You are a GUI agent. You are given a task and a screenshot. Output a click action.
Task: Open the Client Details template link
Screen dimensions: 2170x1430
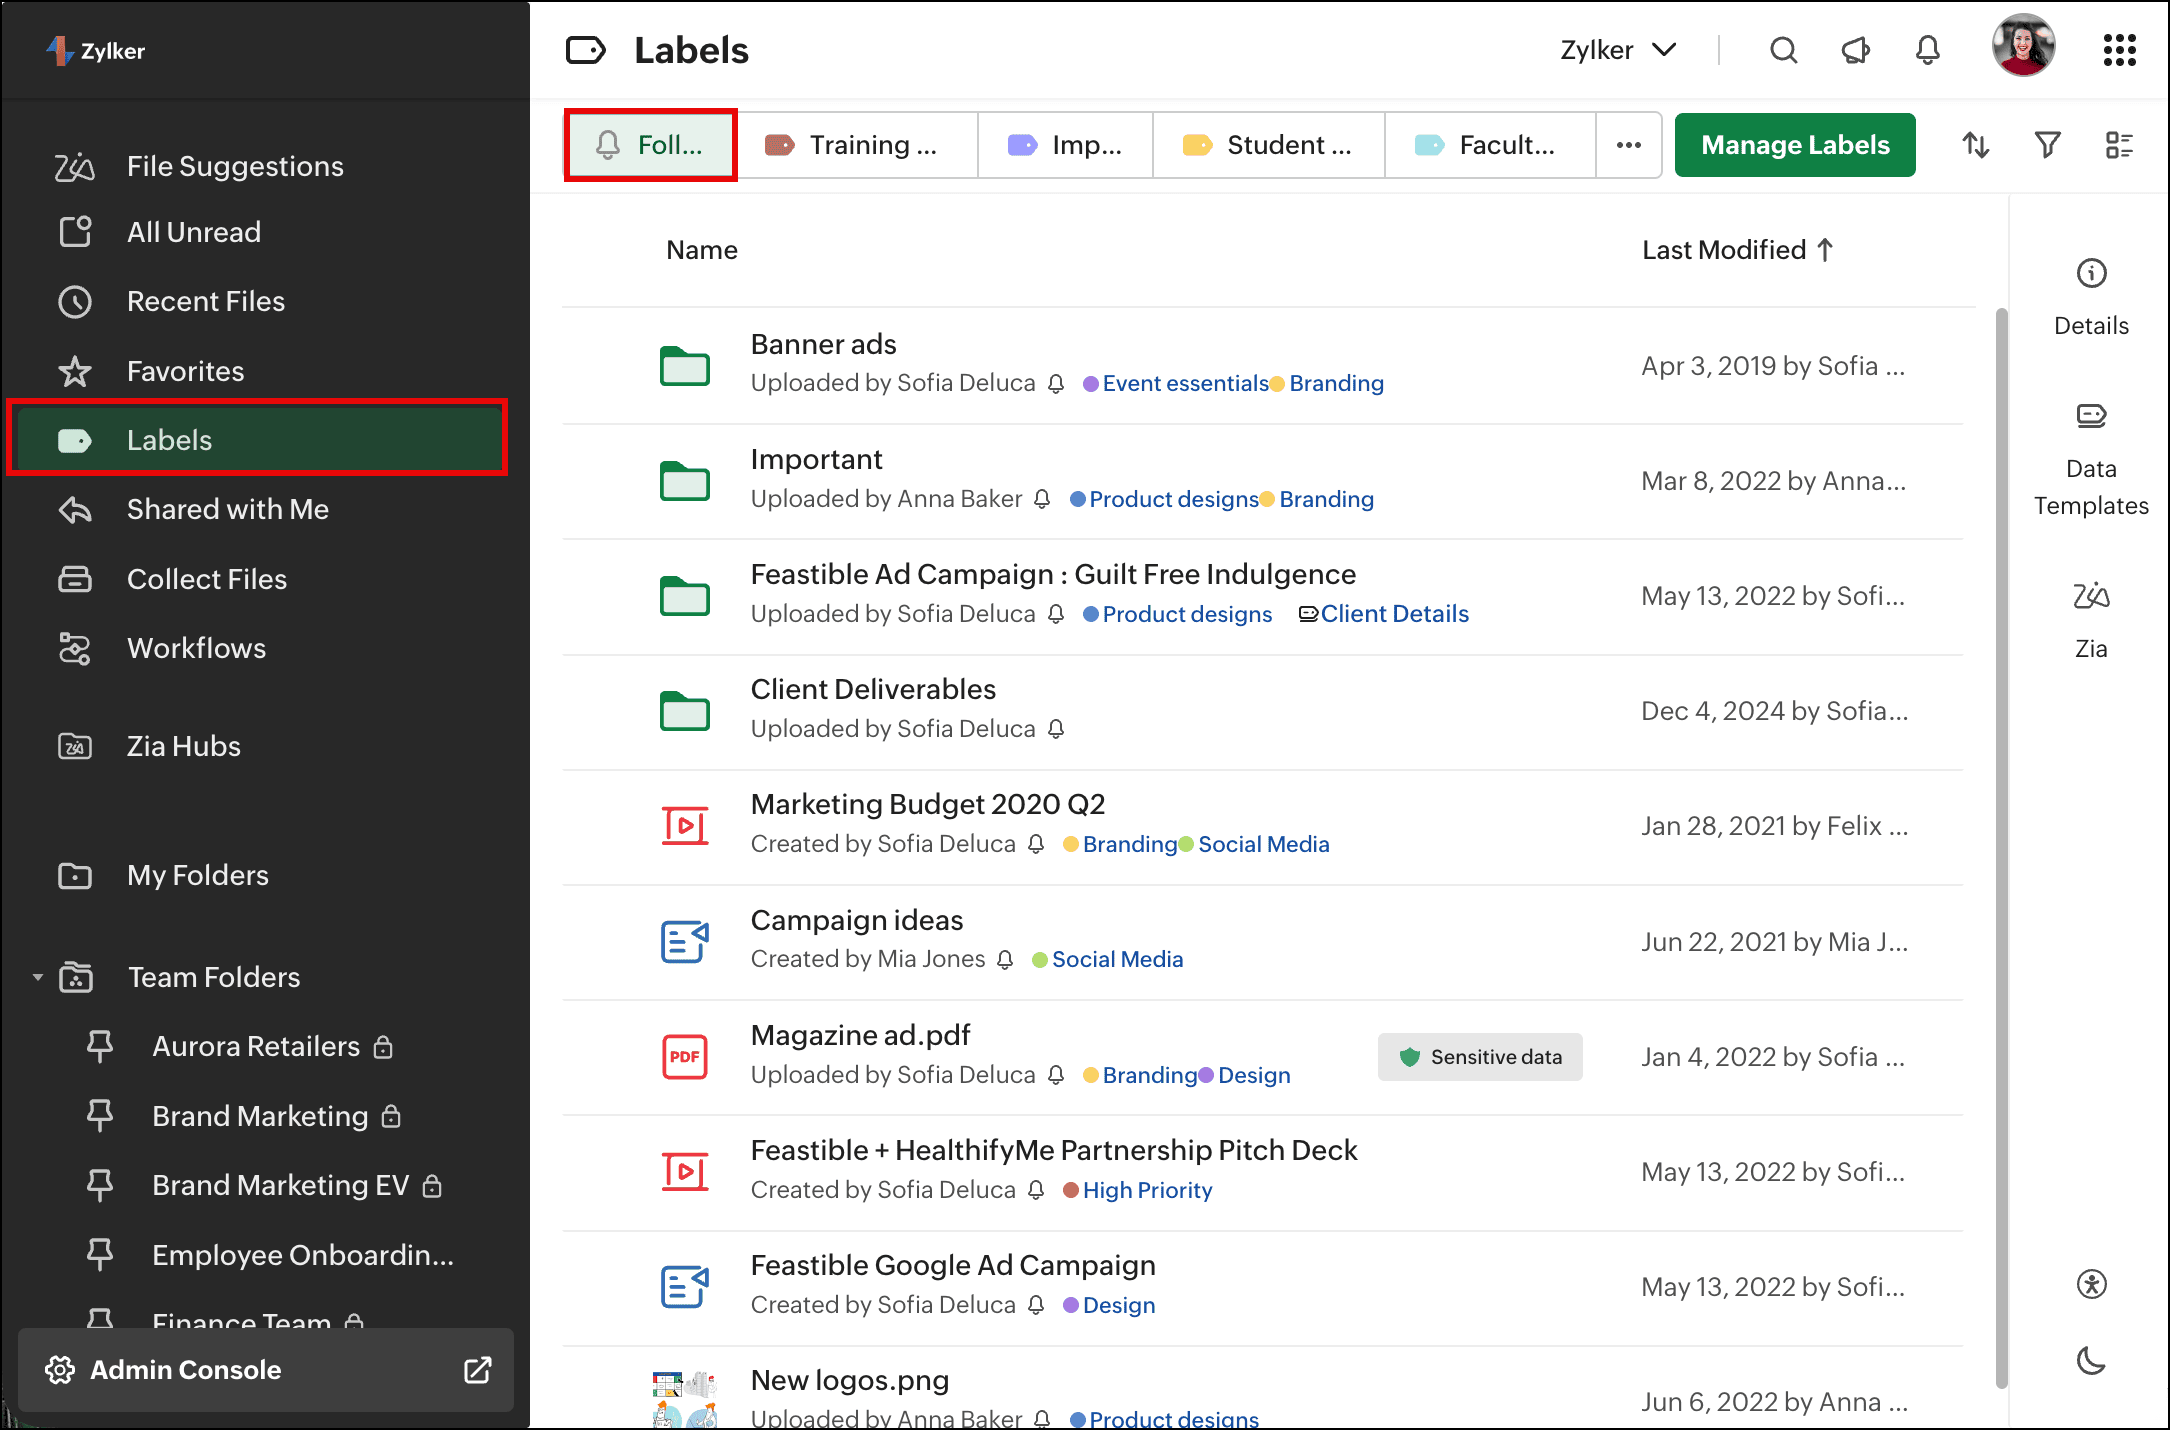coord(1393,614)
